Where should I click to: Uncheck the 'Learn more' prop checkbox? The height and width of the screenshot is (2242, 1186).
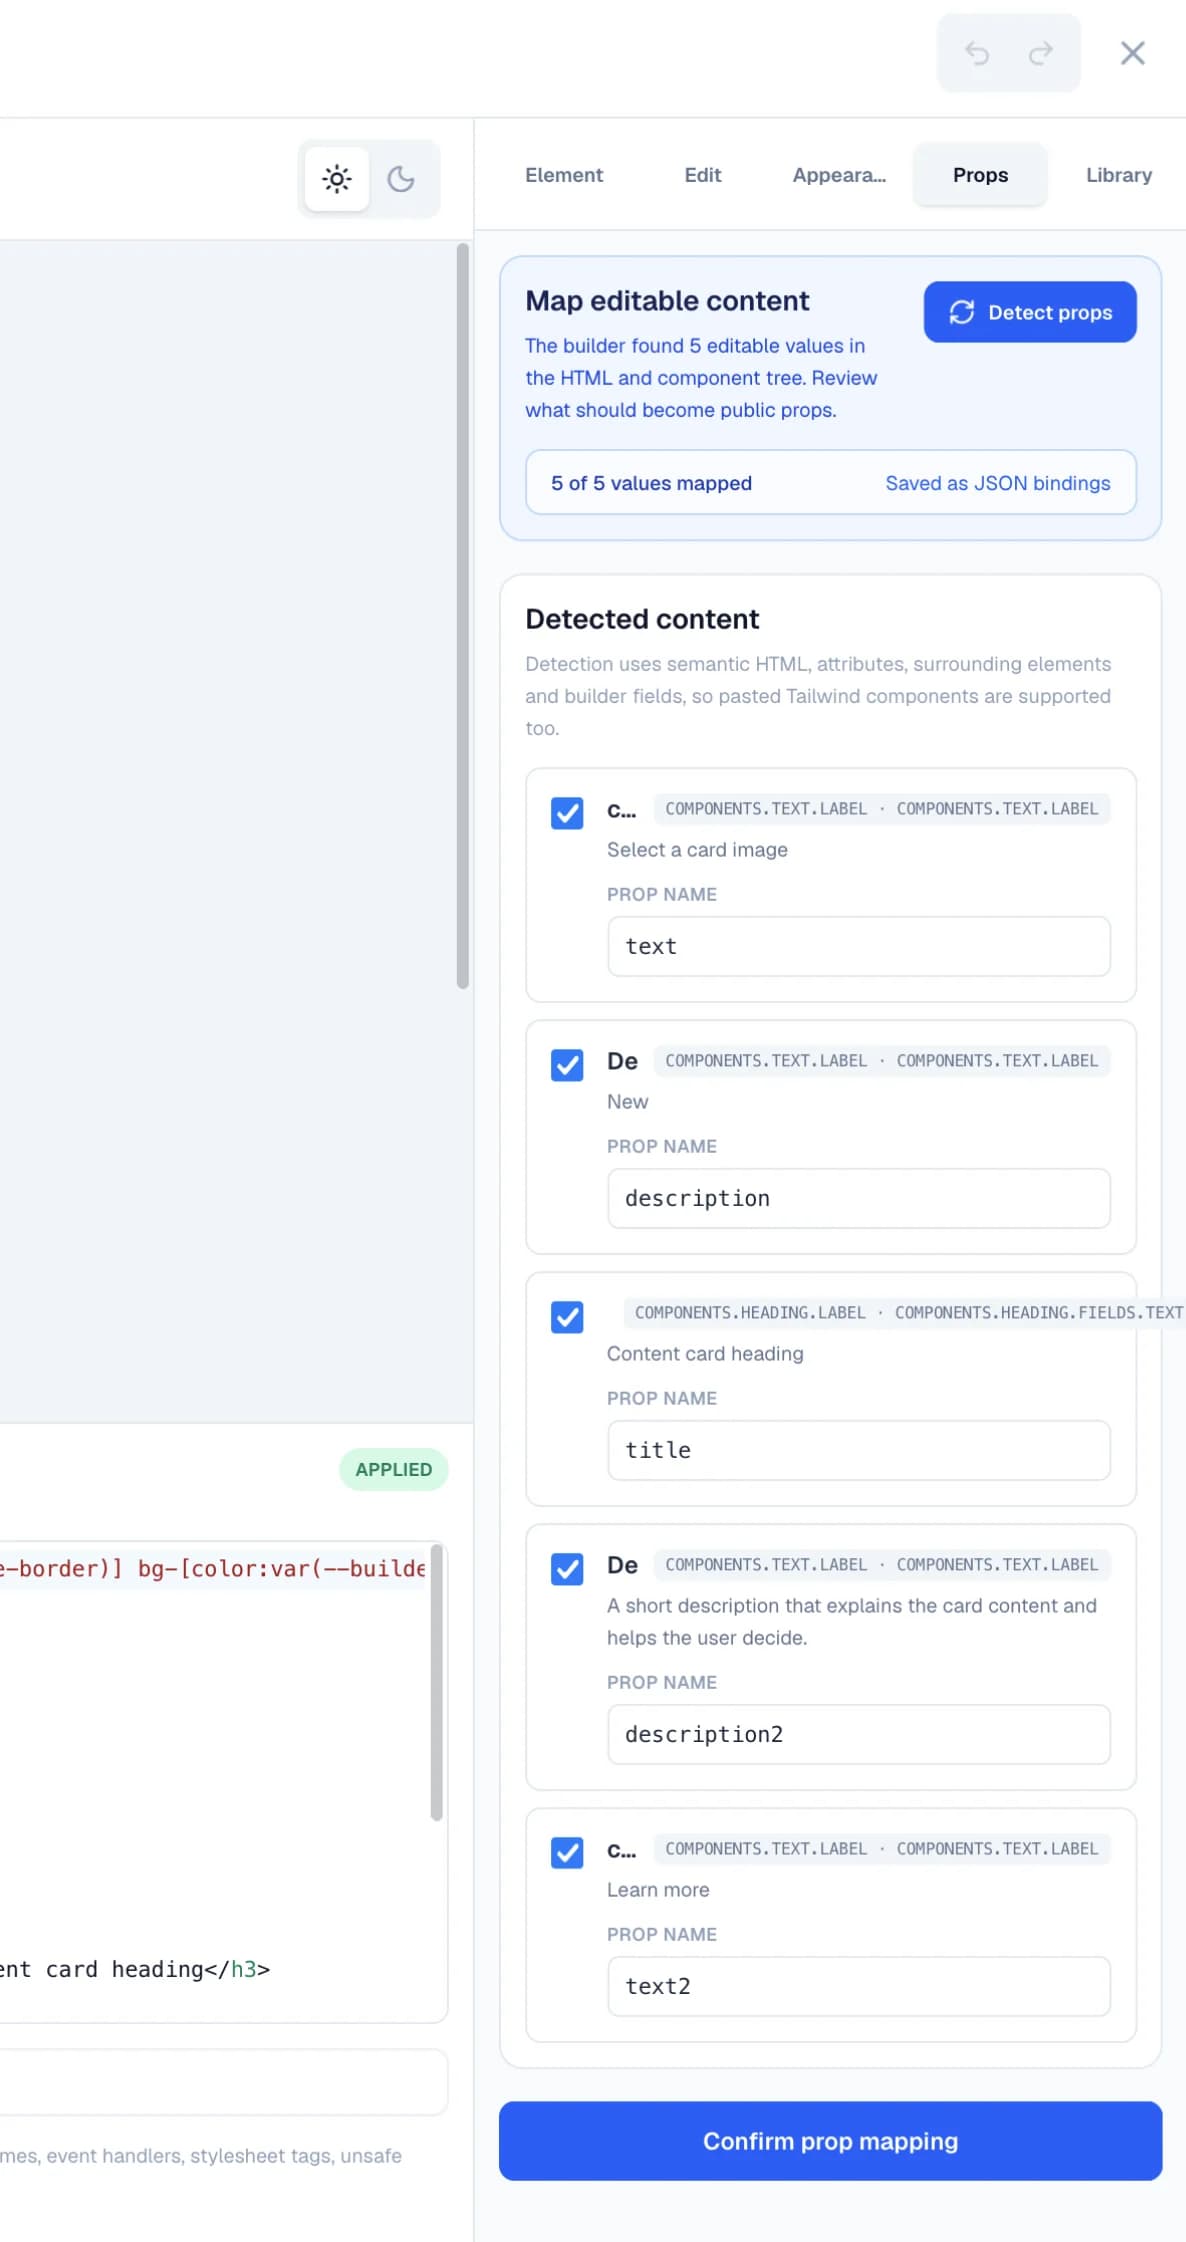coord(567,1853)
